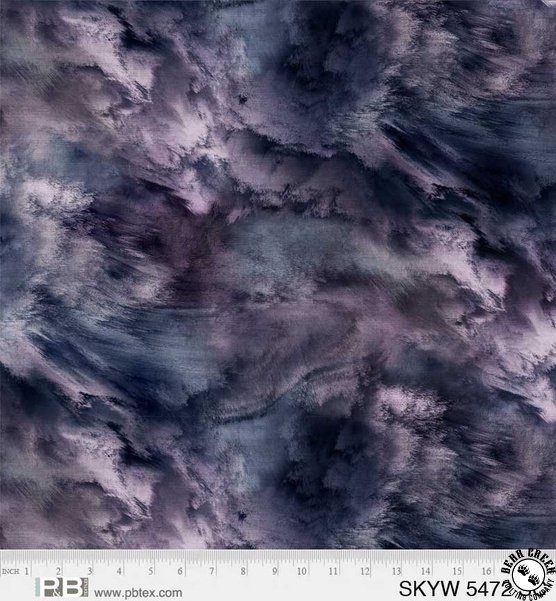Click the 4 inch mark on ruler

click(120, 571)
